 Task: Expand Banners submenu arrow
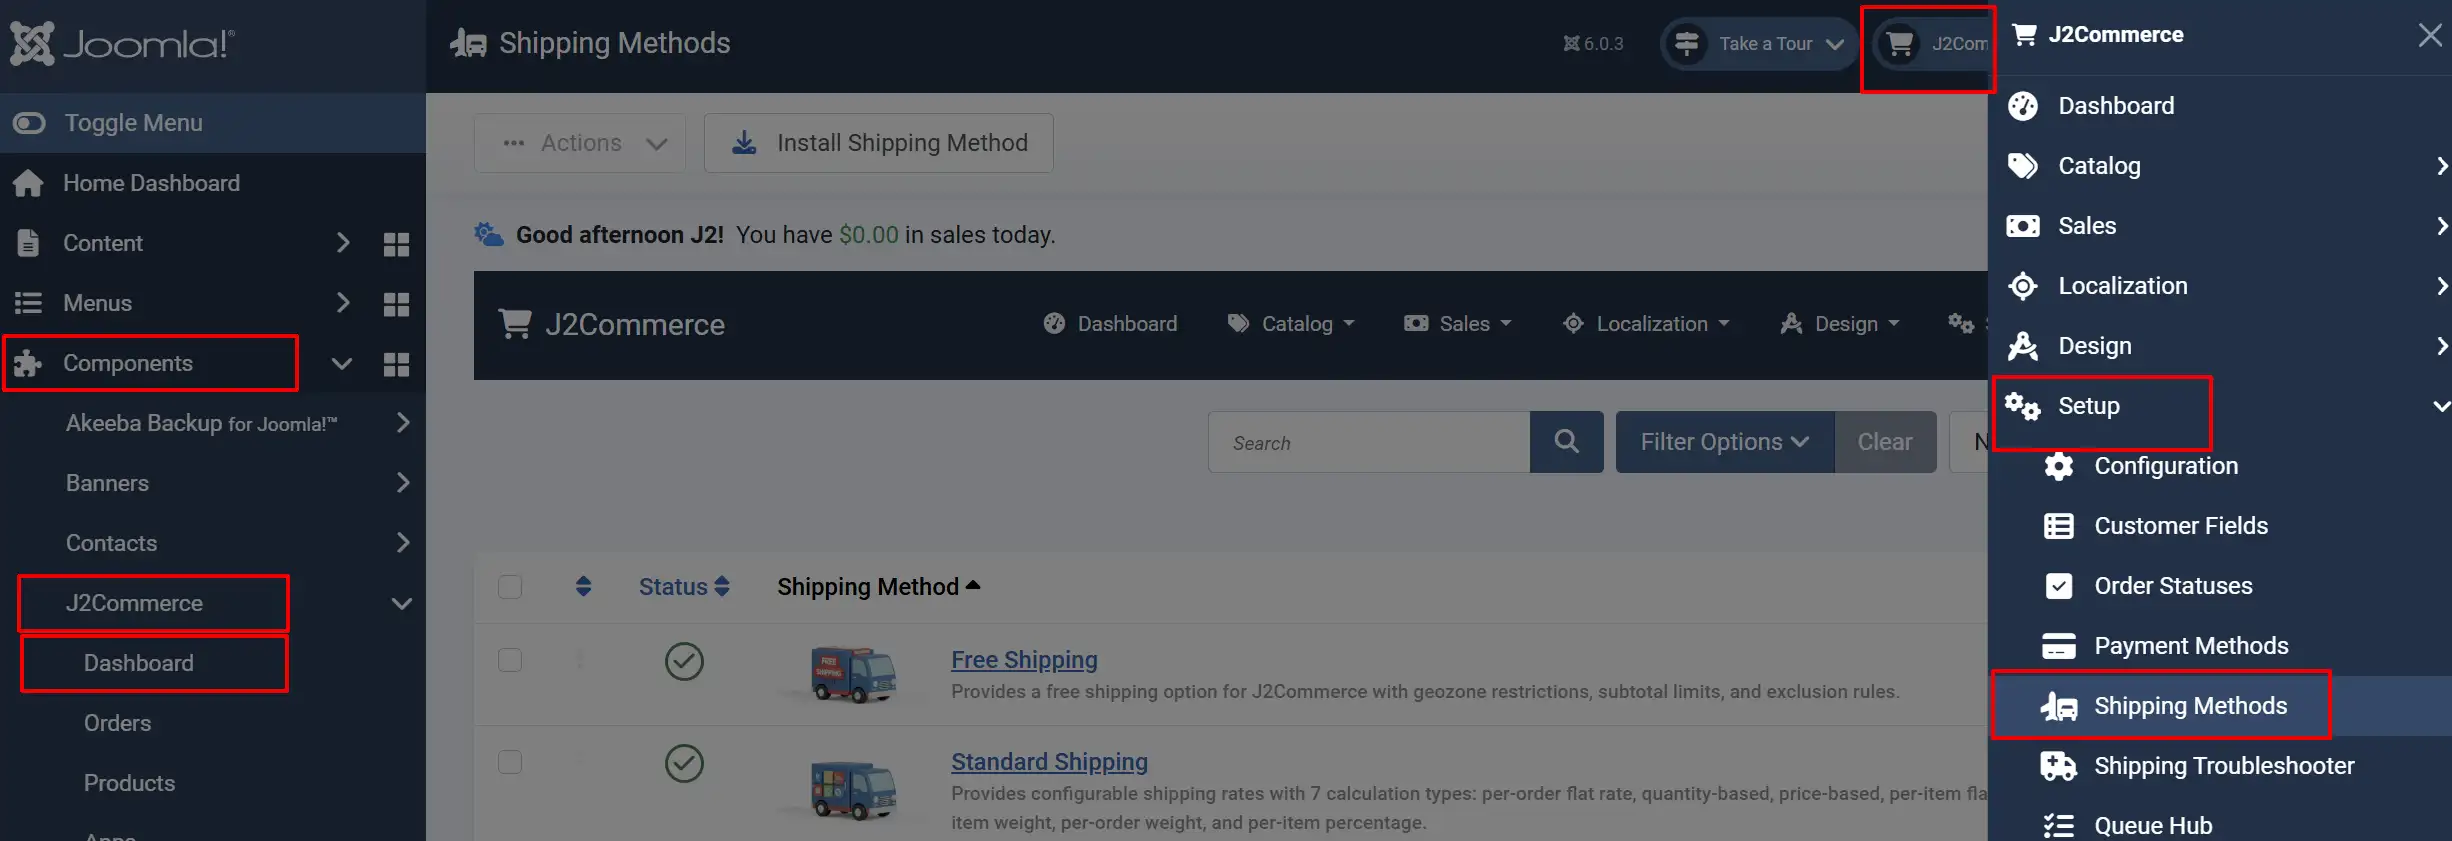pyautogui.click(x=403, y=483)
